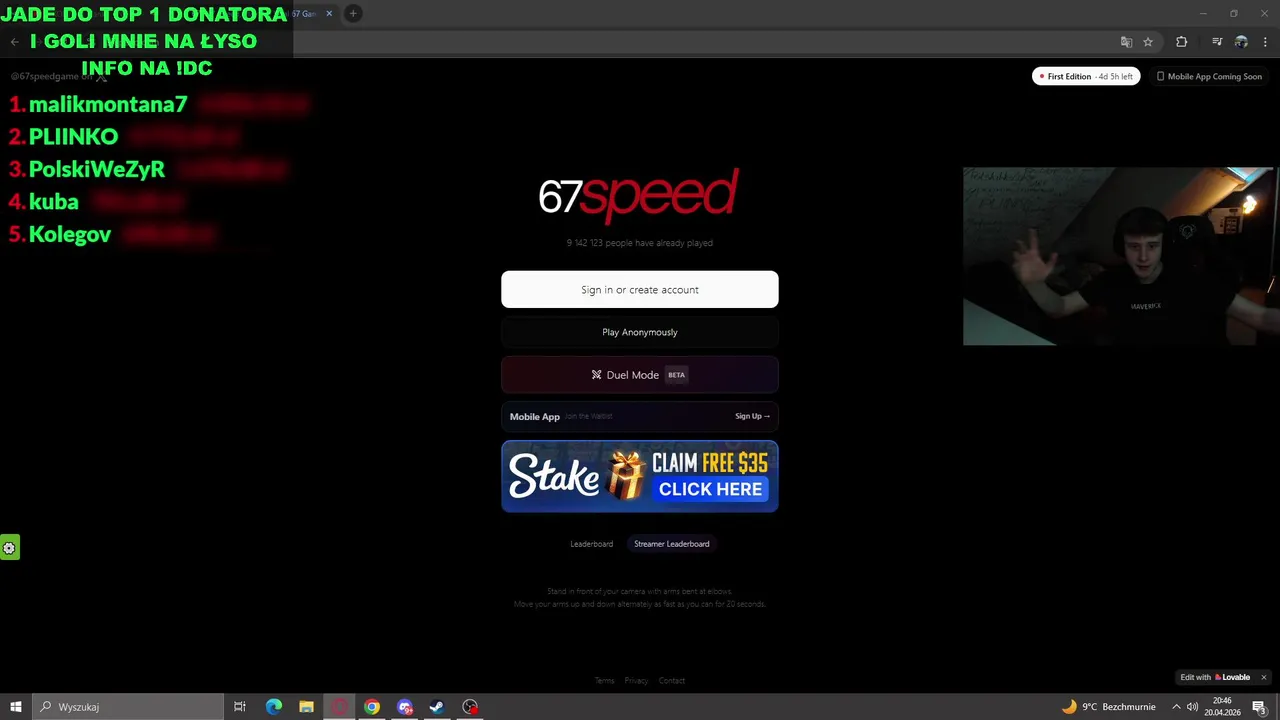1280x720 pixels.
Task: Select donor name Kolegov
Action: (70, 234)
